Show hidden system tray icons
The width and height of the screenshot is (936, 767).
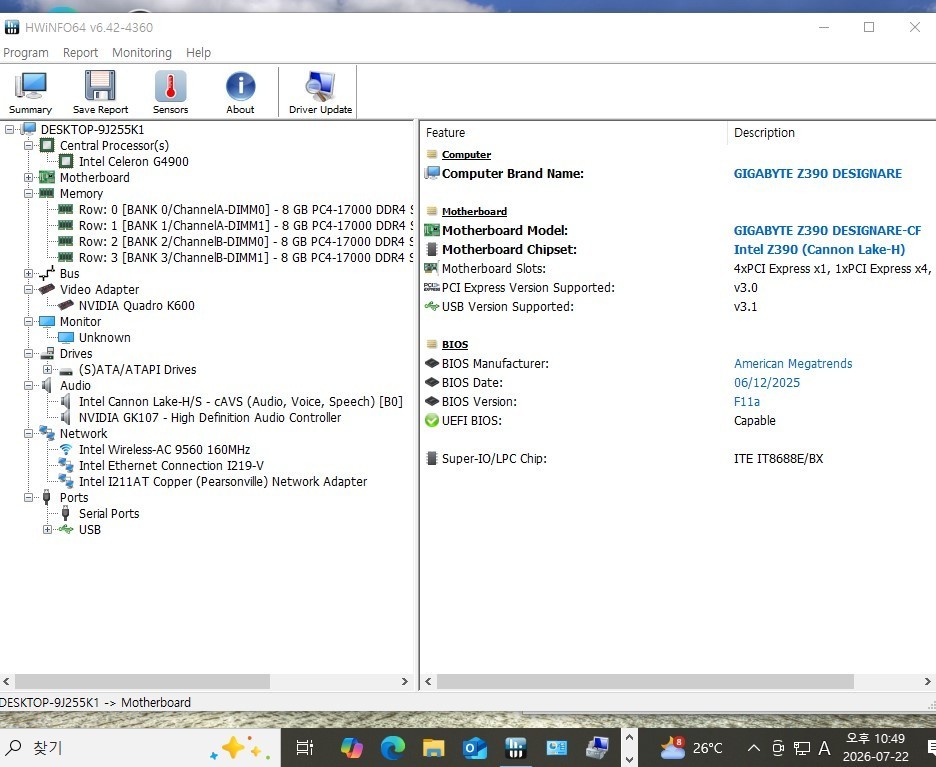point(753,747)
